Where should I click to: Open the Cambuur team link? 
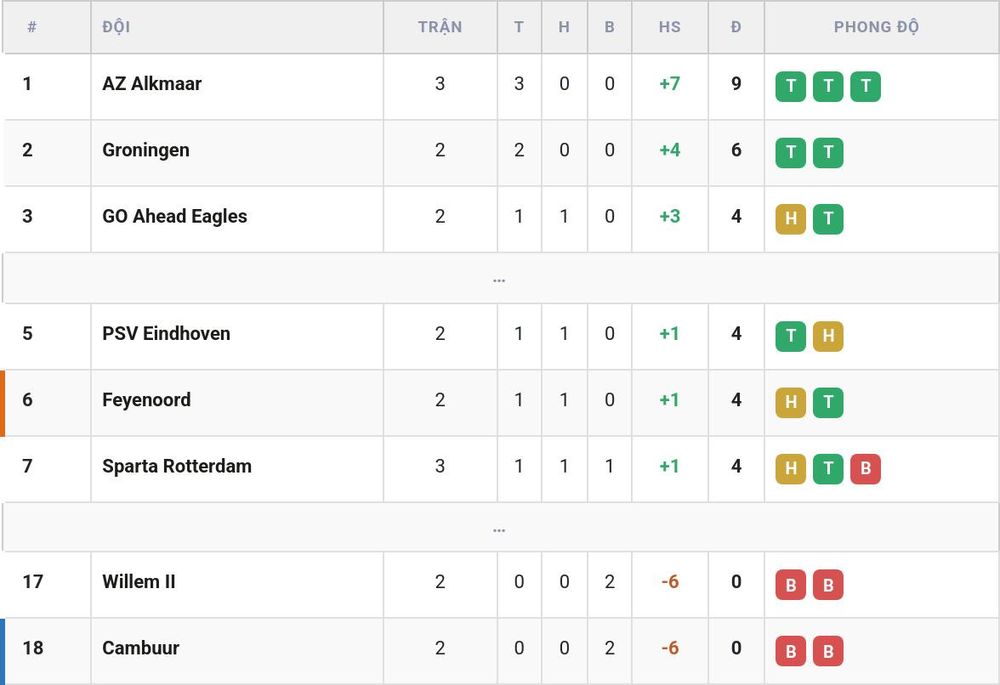140,648
